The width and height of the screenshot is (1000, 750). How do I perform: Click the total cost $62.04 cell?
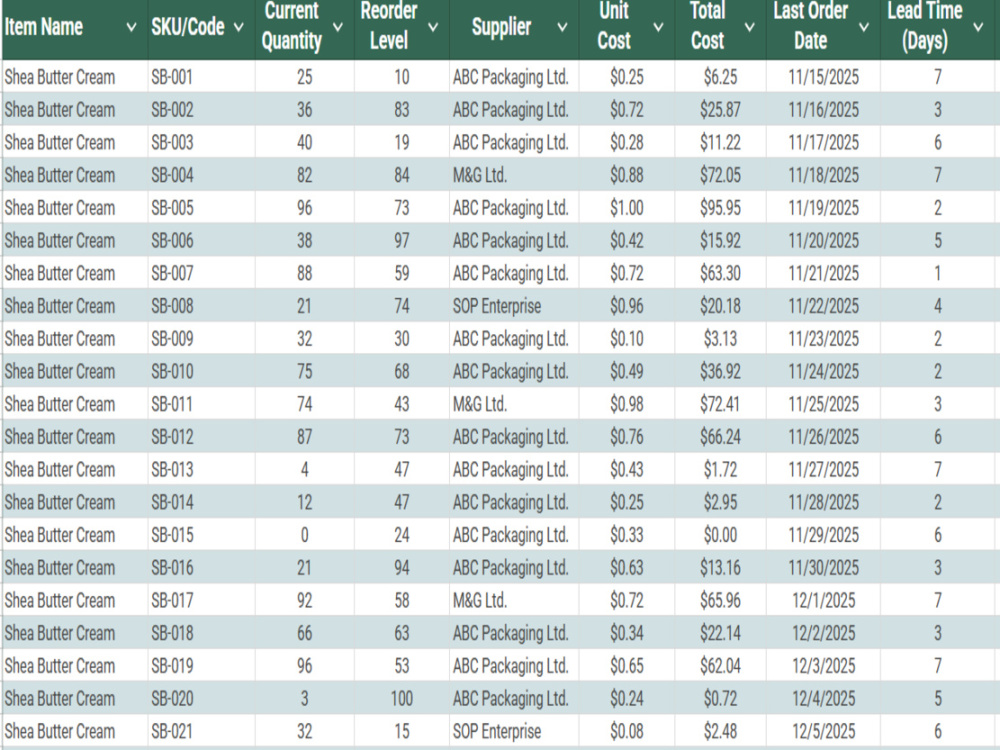pyautogui.click(x=721, y=666)
